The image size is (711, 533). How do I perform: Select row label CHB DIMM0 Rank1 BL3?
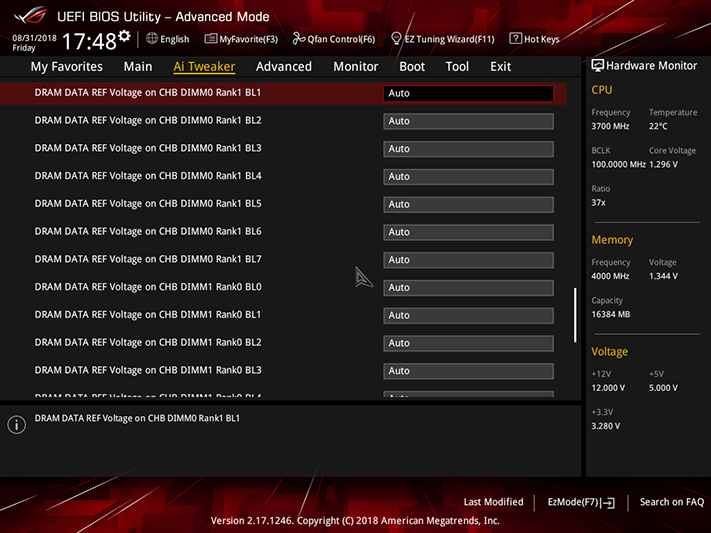(148, 148)
